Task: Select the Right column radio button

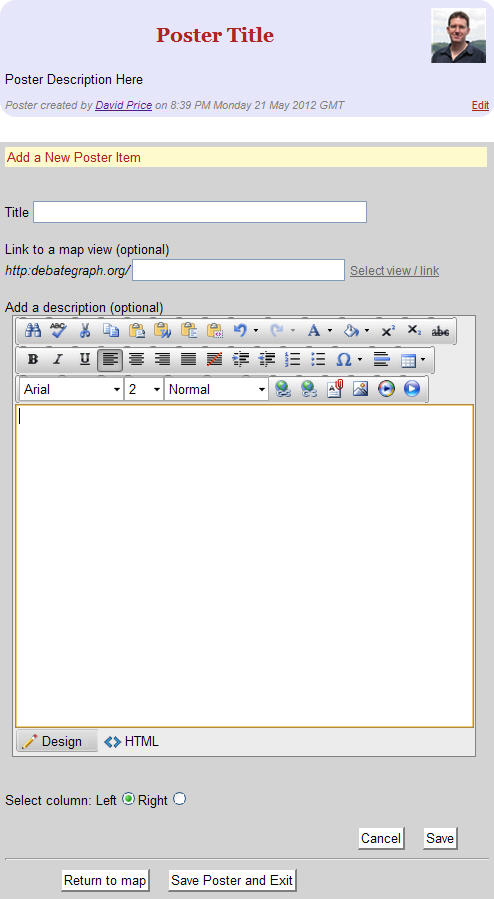Action: coord(179,799)
